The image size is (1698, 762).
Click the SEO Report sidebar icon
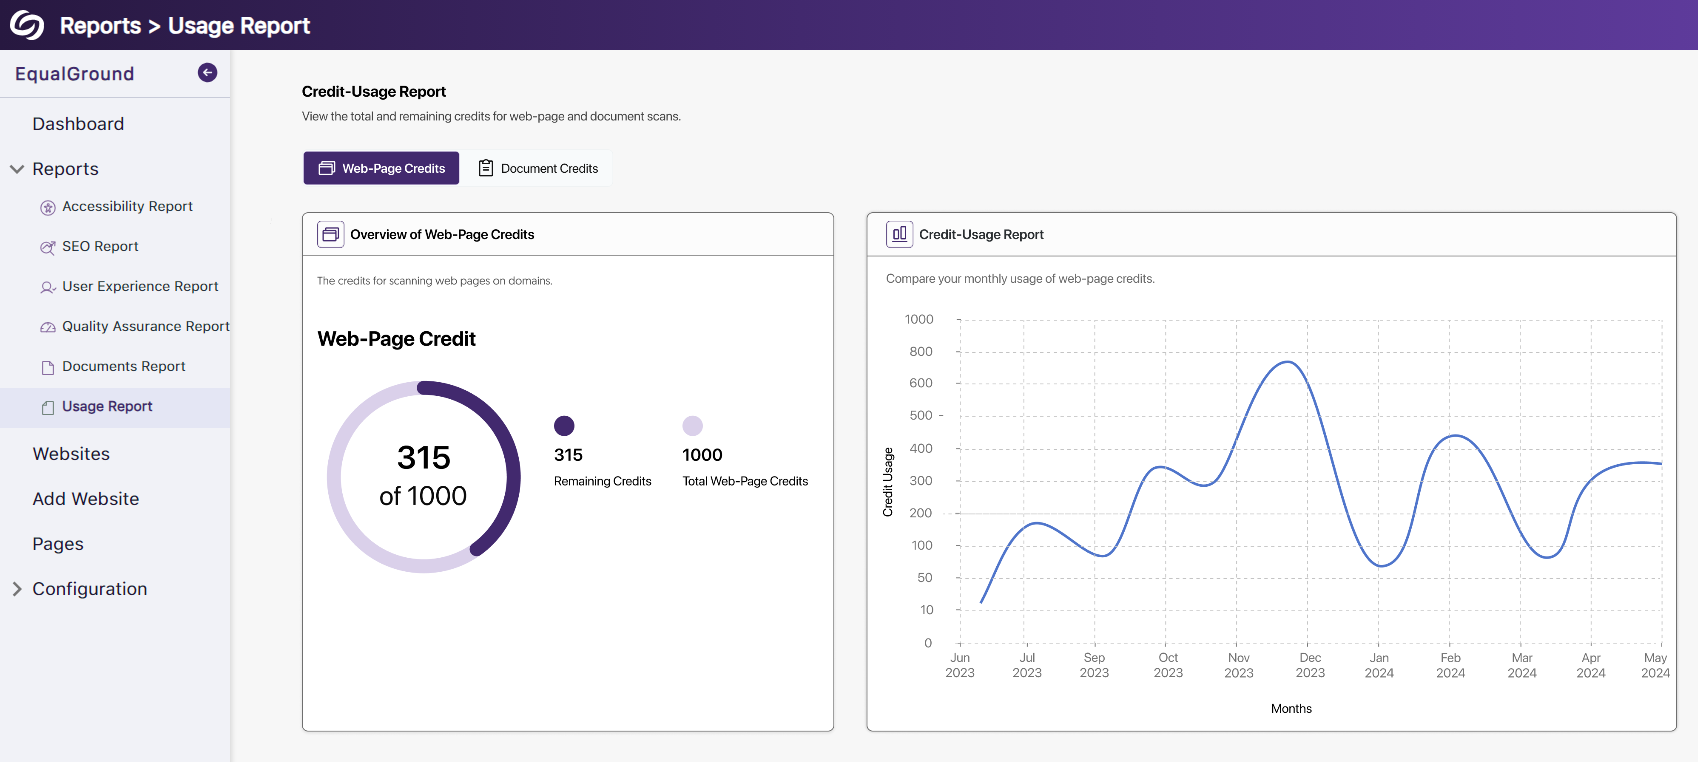pyautogui.click(x=47, y=248)
